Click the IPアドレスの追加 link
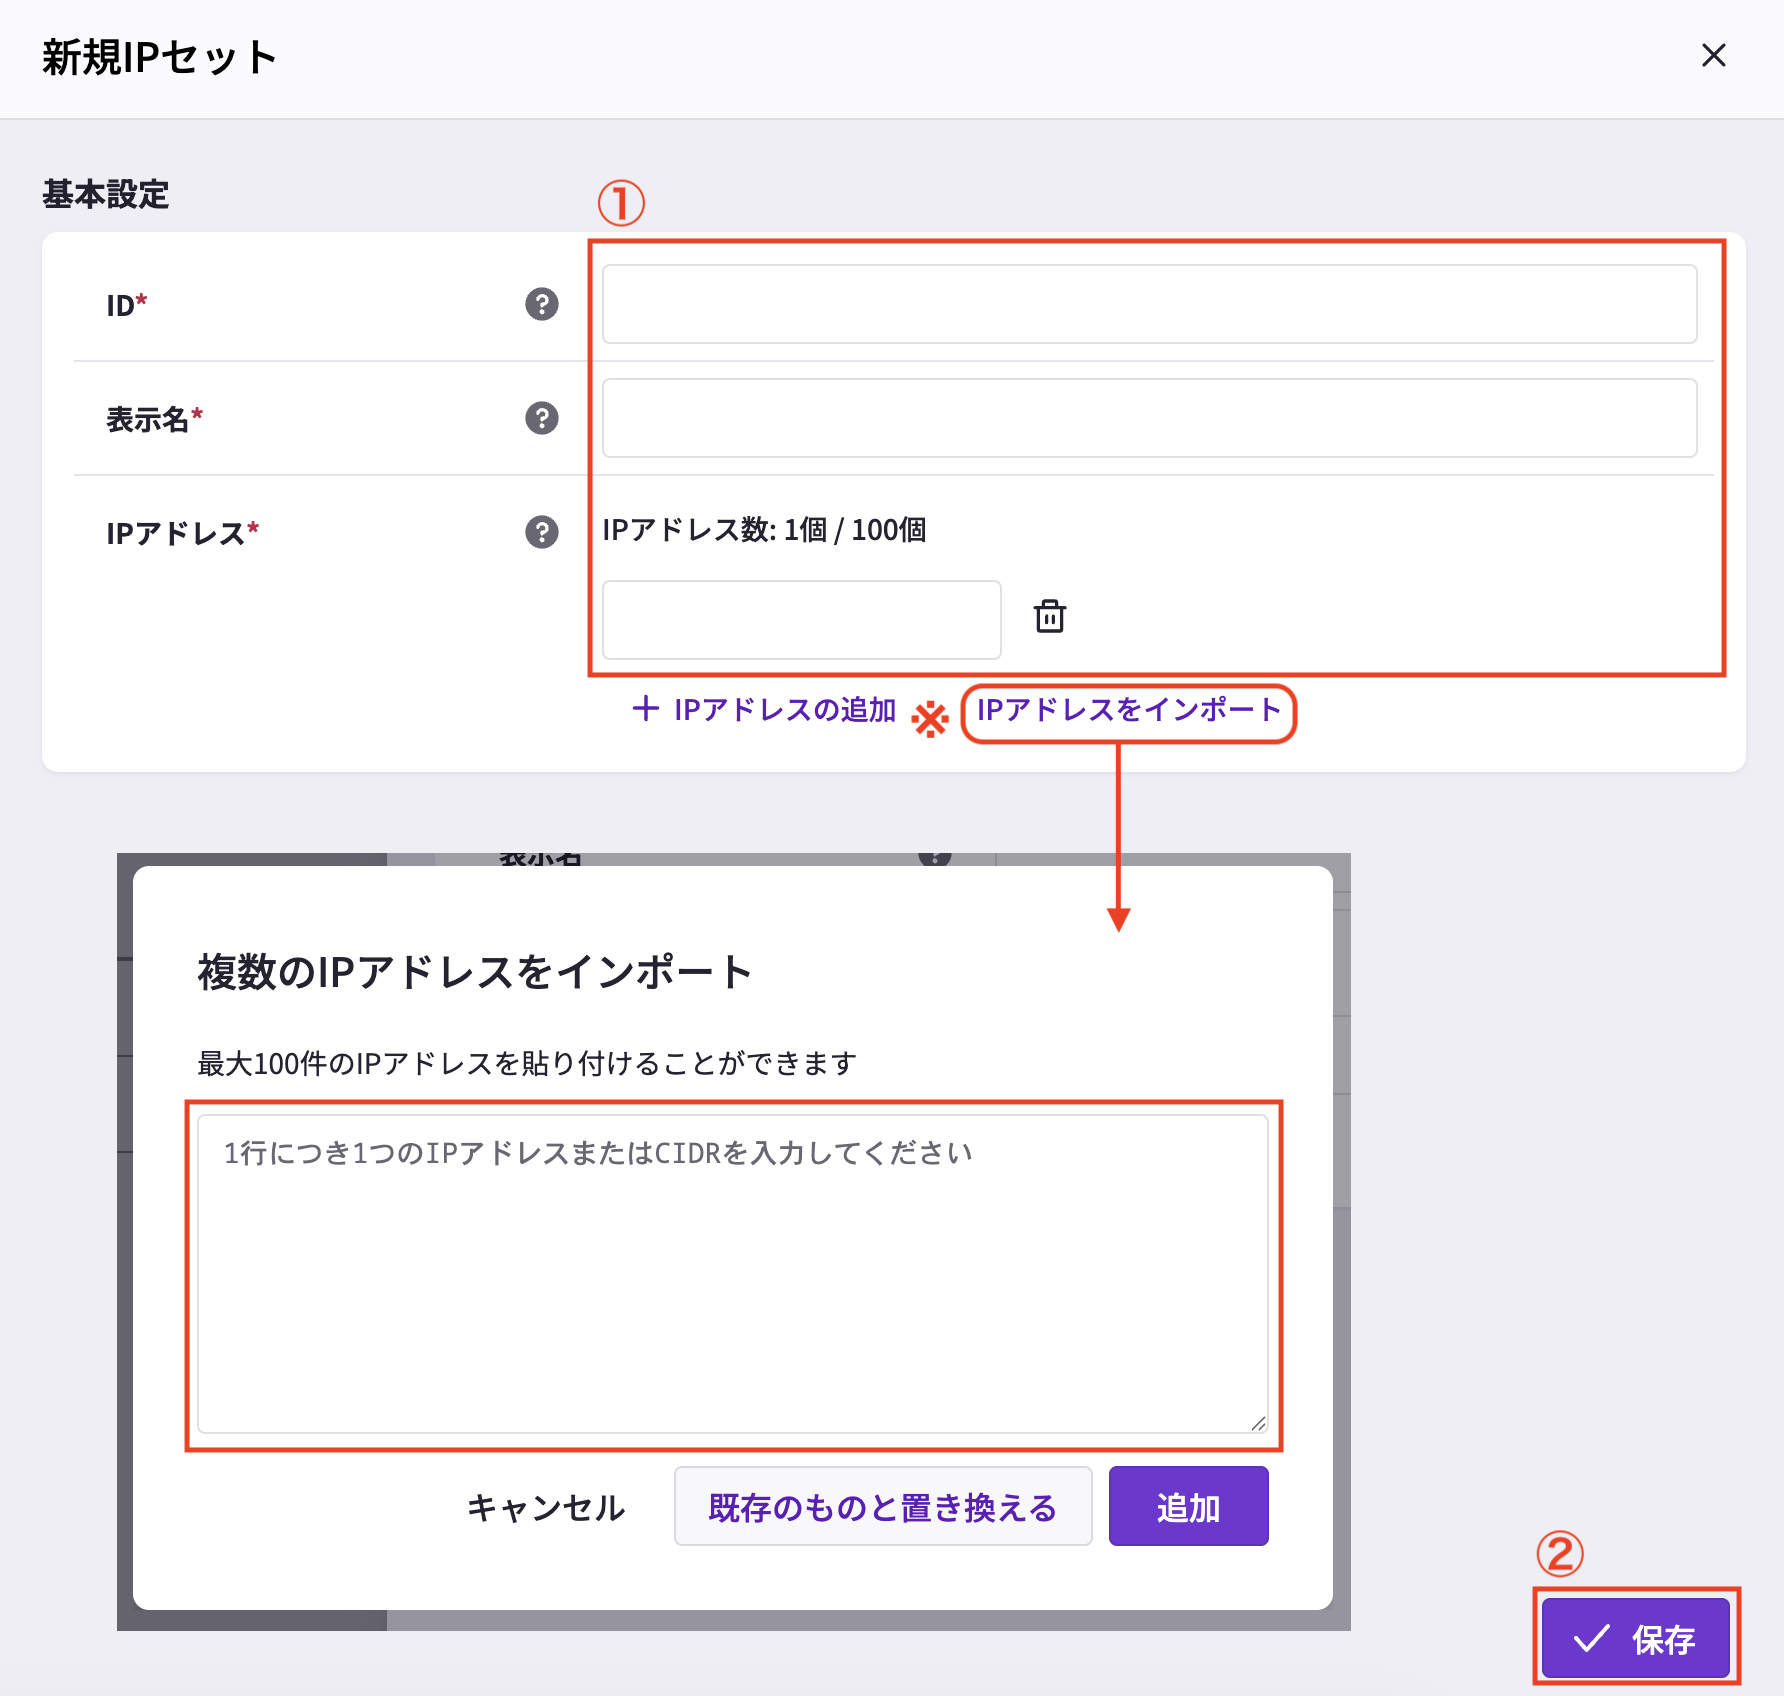This screenshot has height=1696, width=1784. tap(765, 710)
